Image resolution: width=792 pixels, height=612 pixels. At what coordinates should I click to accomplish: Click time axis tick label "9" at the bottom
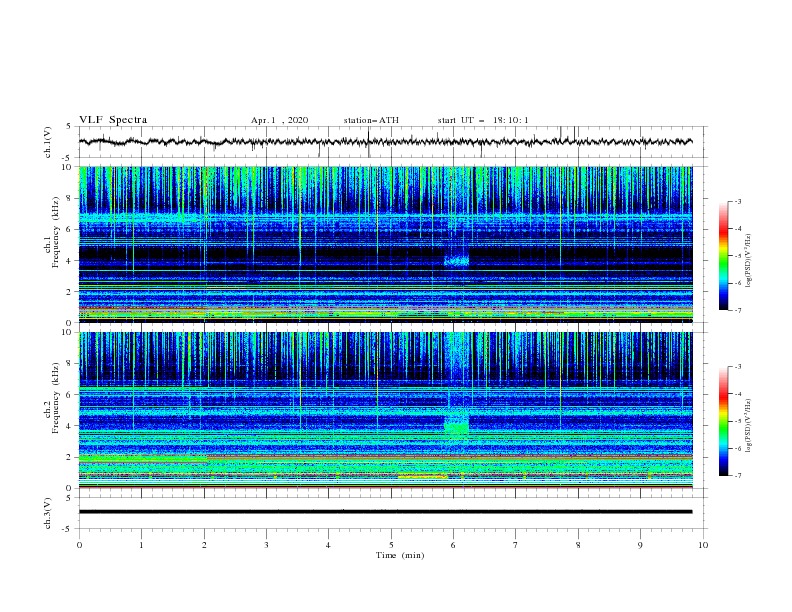pyautogui.click(x=640, y=545)
